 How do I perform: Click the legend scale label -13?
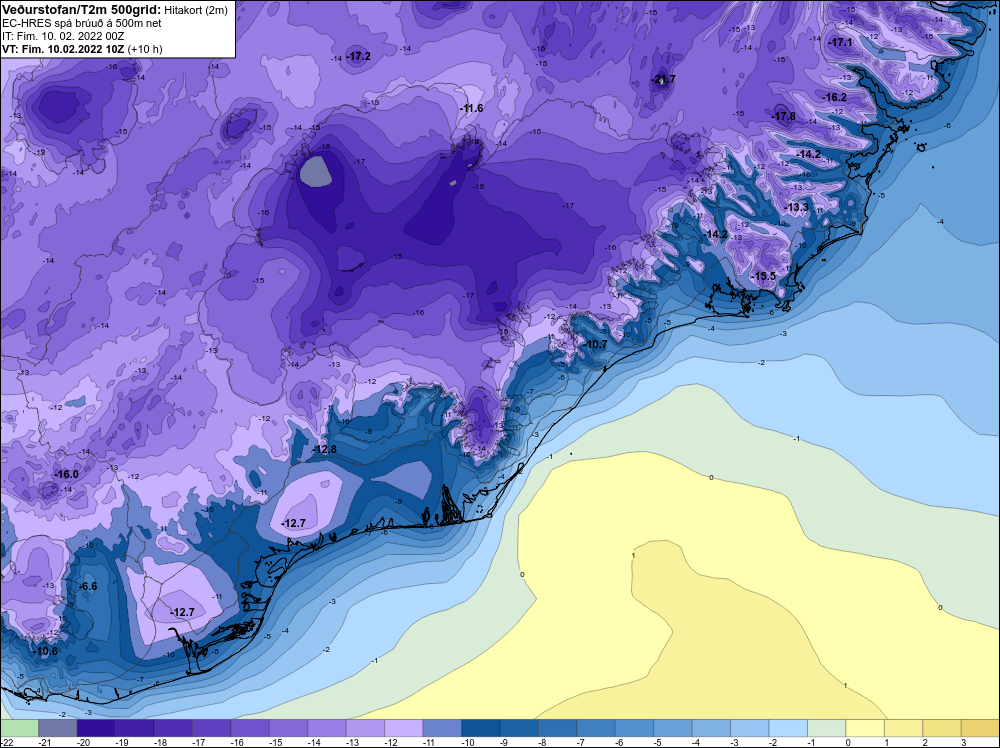(352, 743)
